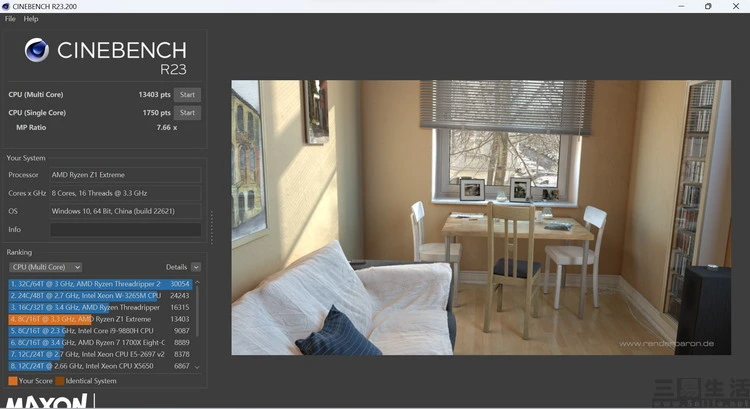This screenshot has width=750, height=409.
Task: Select ranking row Intel Xeon CPU E5-2697 v2
Action: pyautogui.click(x=100, y=354)
